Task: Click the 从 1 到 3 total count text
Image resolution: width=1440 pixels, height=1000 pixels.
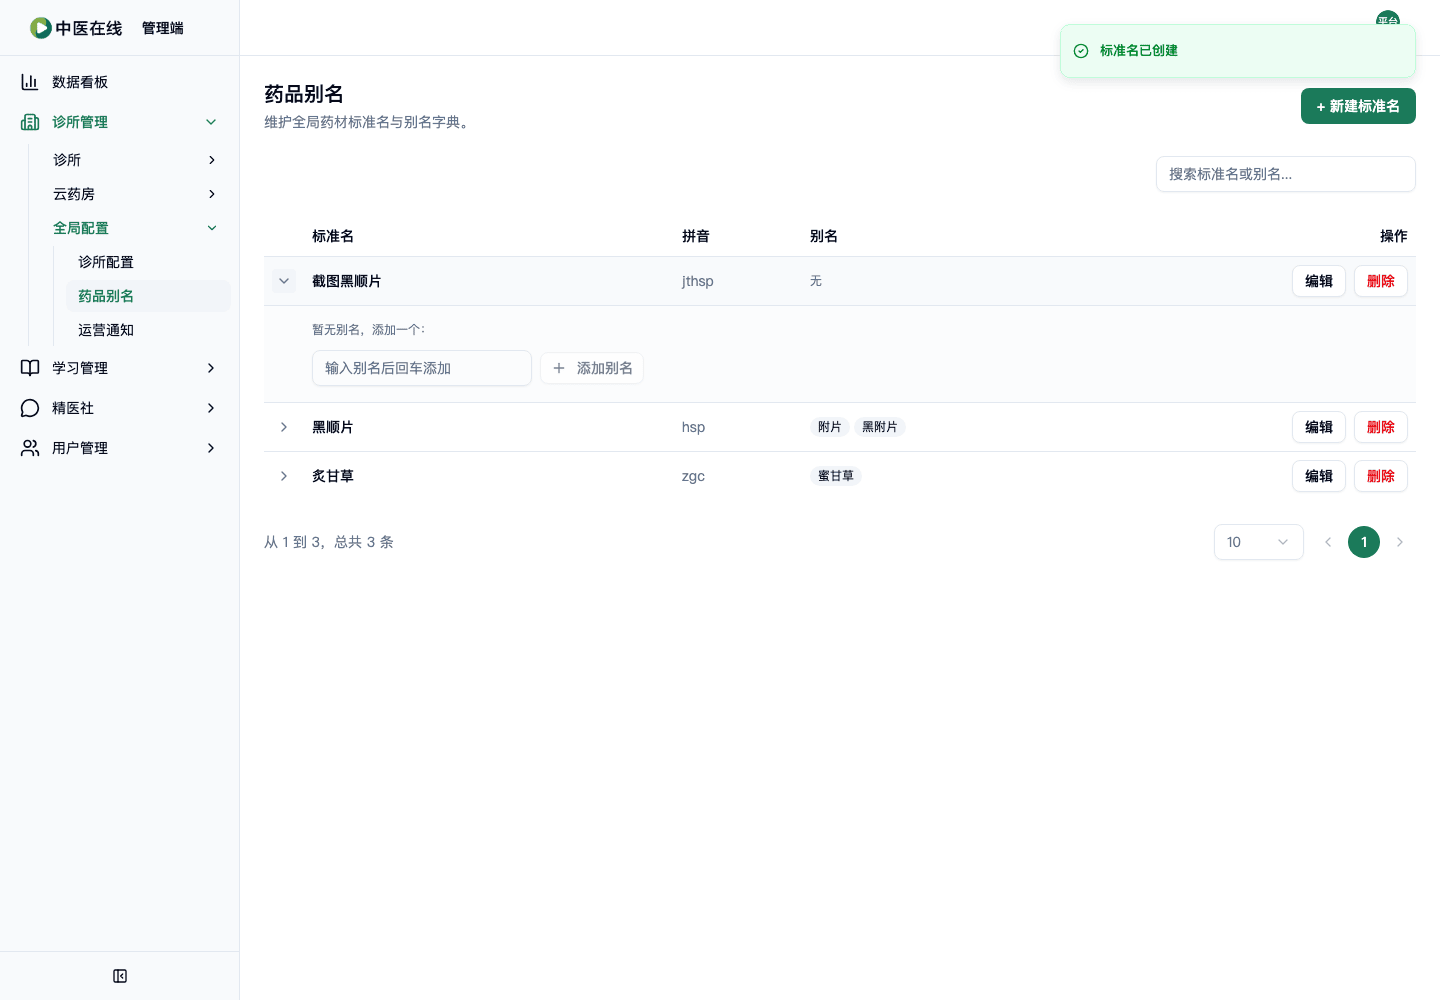Action: pos(329,542)
